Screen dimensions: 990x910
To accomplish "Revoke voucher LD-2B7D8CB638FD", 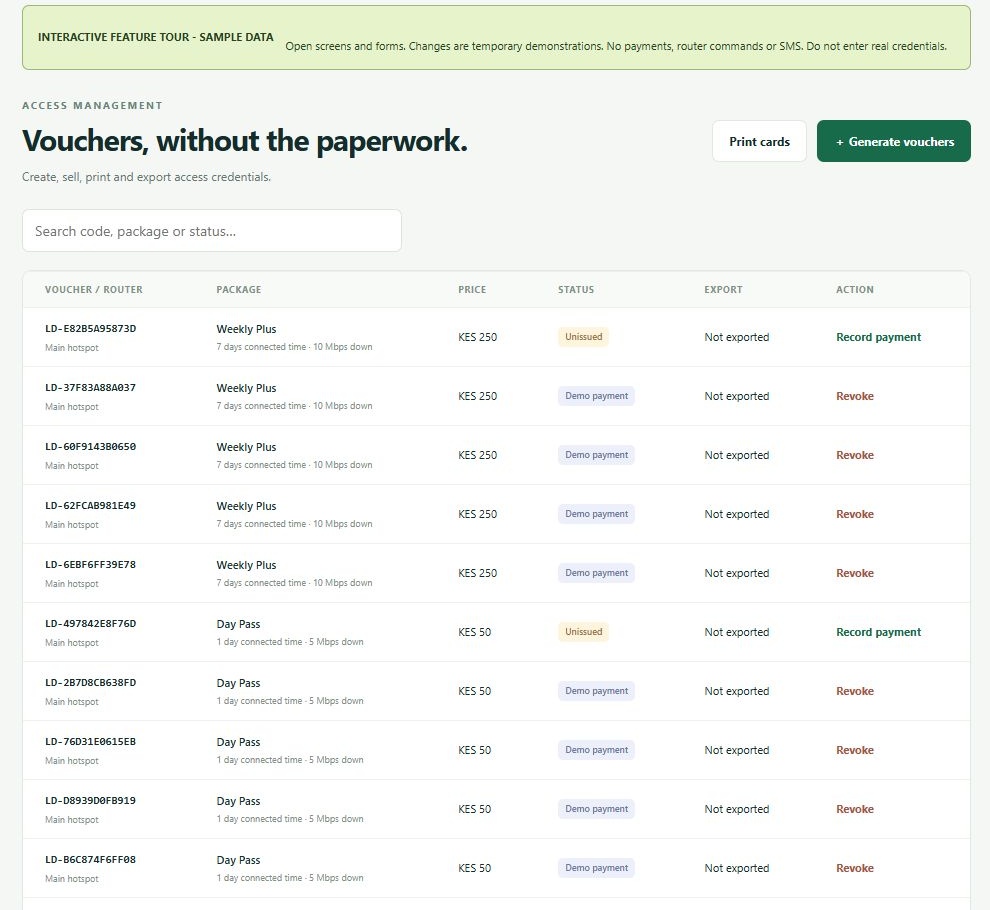I will click(855, 691).
